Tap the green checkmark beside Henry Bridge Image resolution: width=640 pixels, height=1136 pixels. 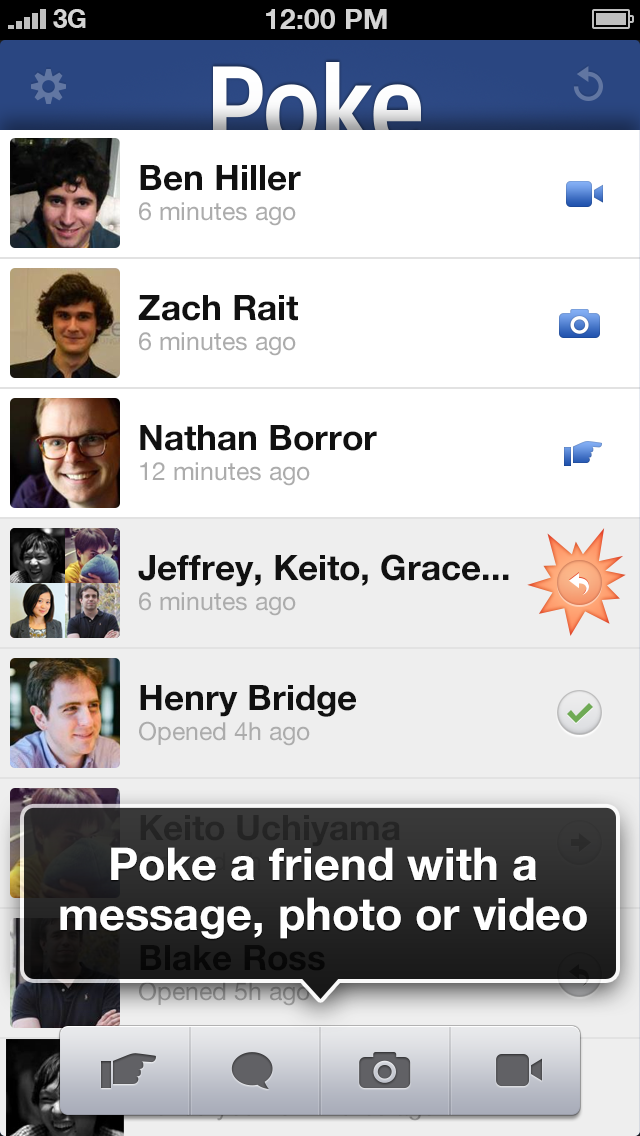(x=580, y=714)
